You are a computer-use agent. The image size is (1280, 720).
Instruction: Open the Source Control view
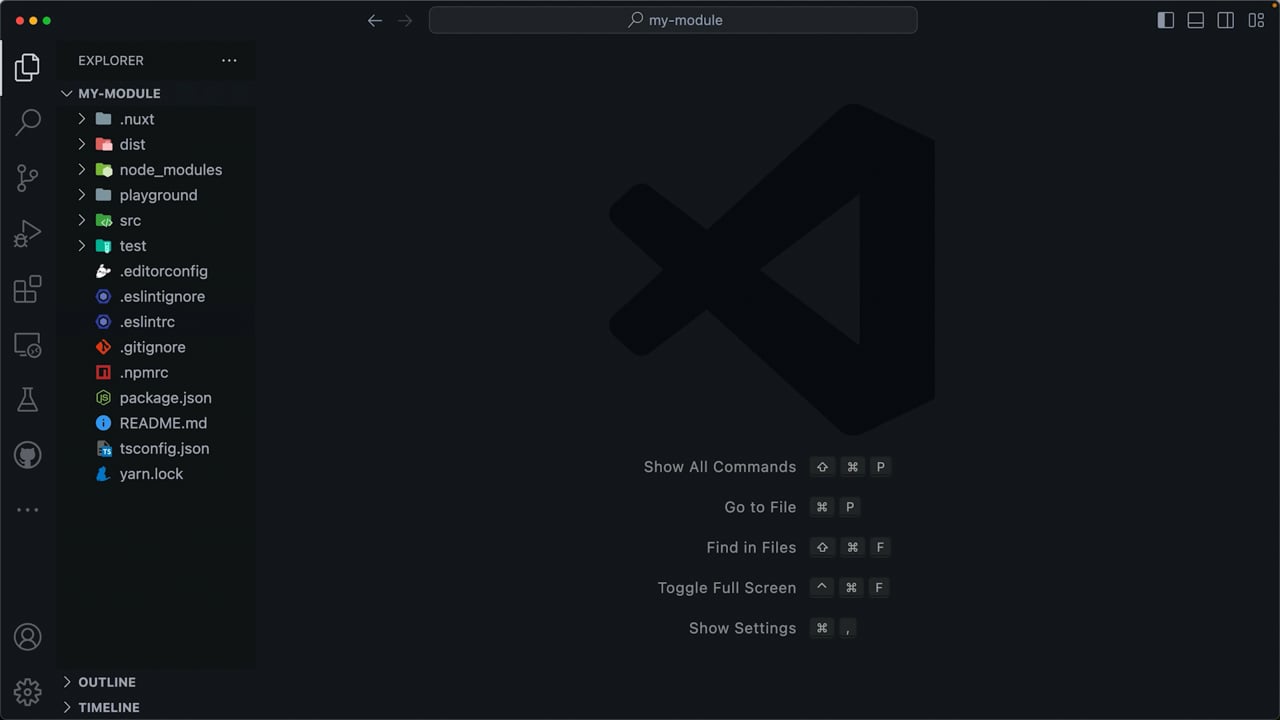coord(27,178)
